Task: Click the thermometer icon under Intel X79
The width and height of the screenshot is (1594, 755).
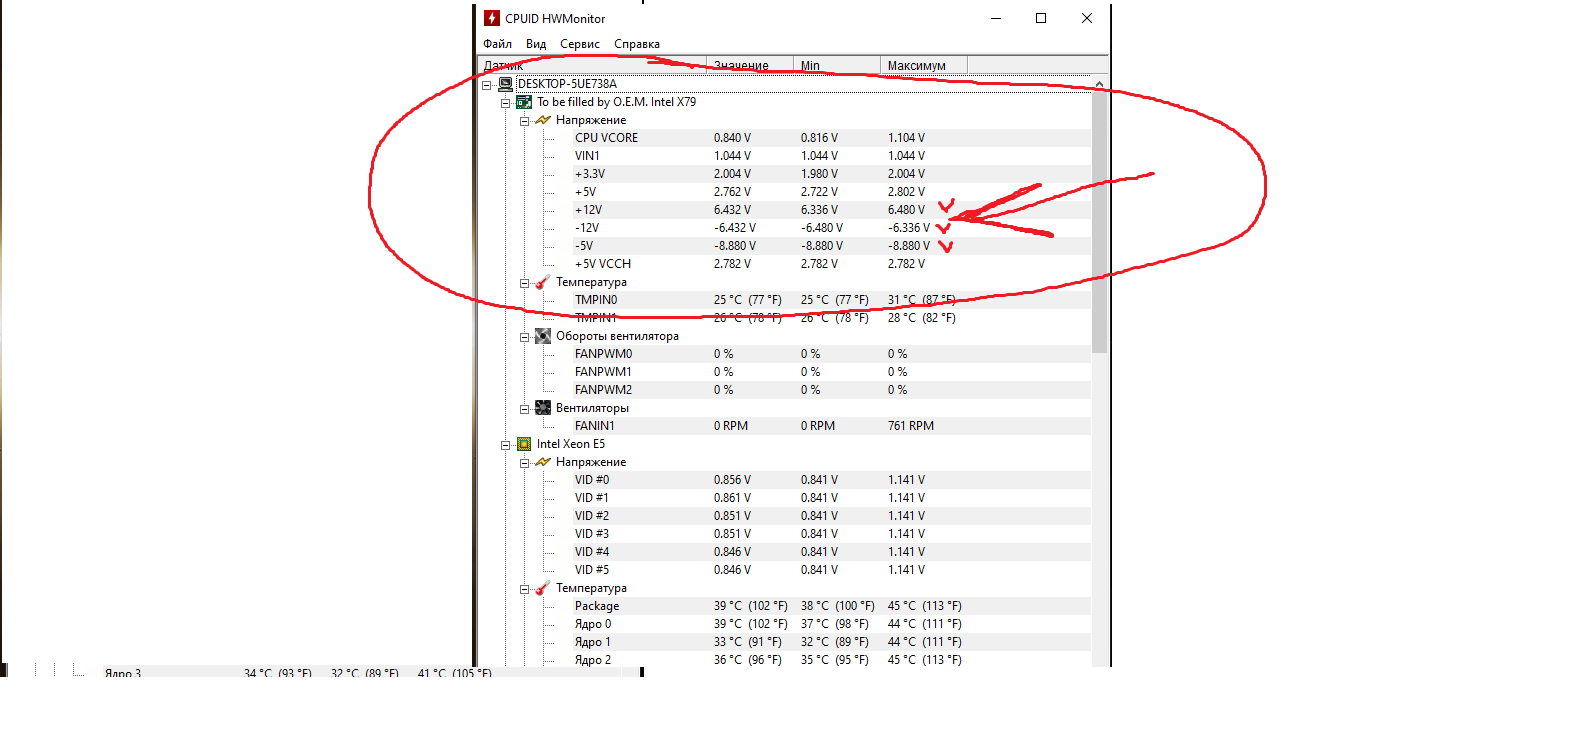Action: pyautogui.click(x=543, y=282)
